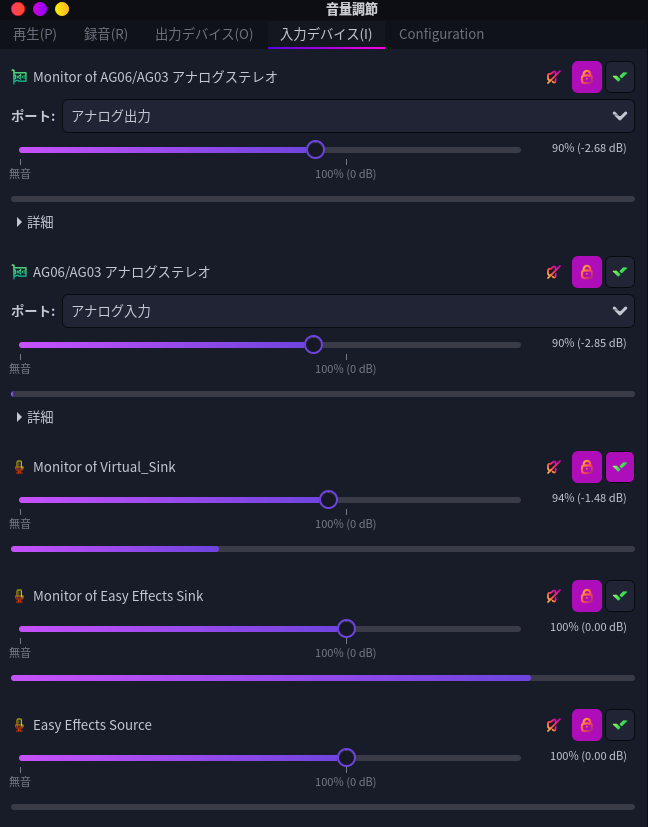Set Easy Effects Source as fallback device
648x827 pixels.
pyautogui.click(x=620, y=725)
